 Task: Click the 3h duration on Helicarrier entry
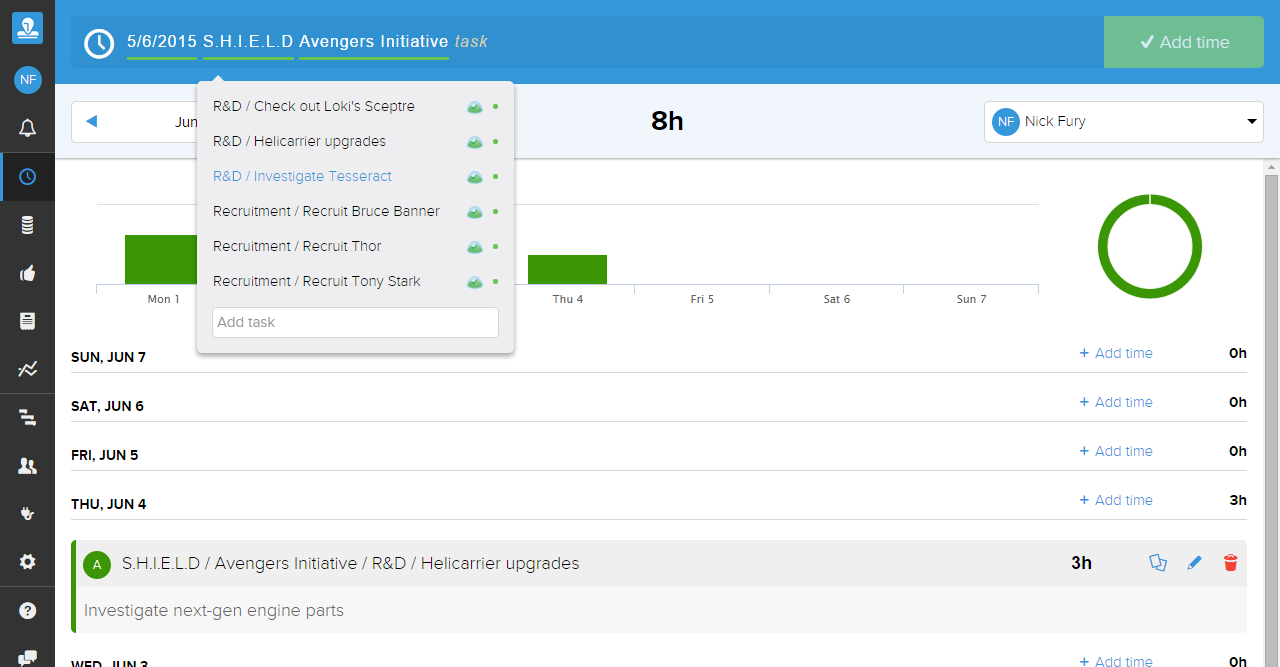click(x=1081, y=563)
